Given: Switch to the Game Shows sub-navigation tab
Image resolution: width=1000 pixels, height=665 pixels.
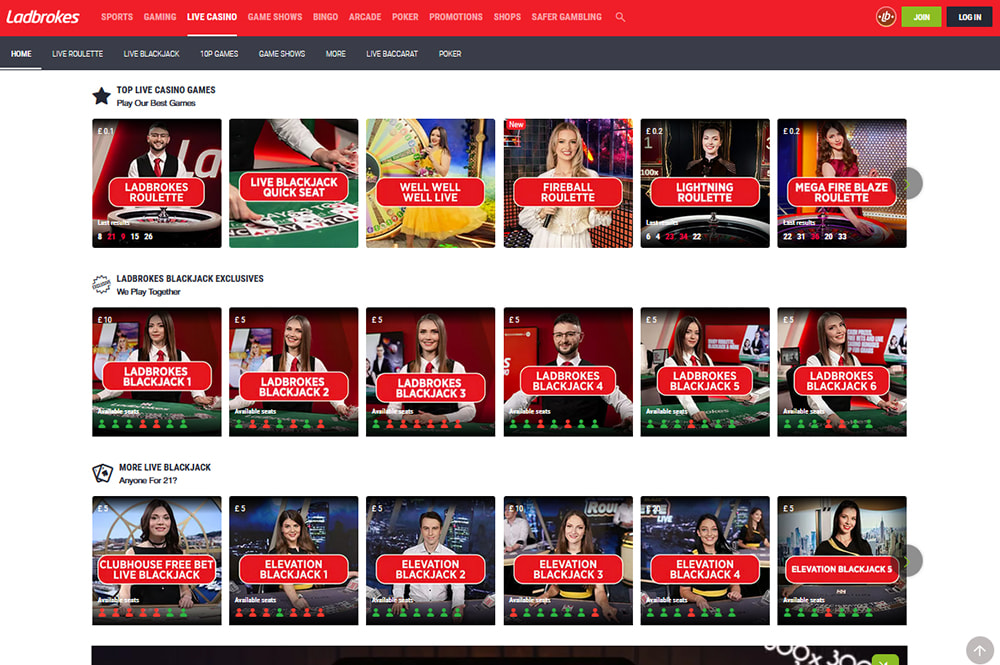Looking at the screenshot, I should [x=282, y=54].
